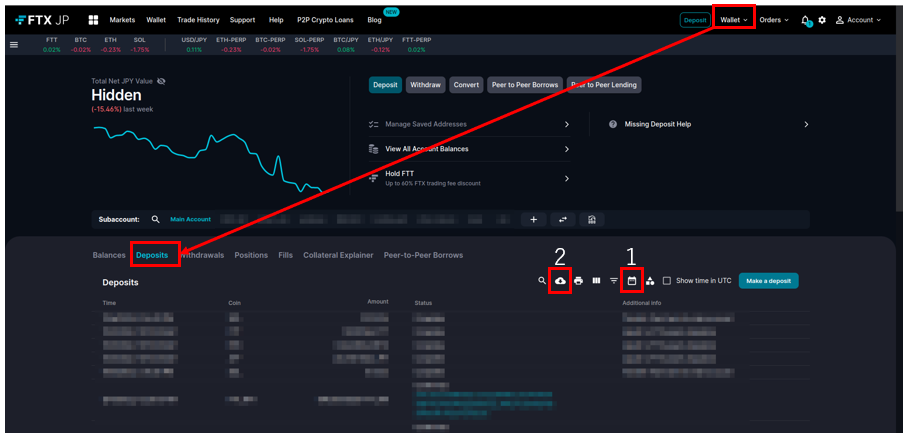Switch to the Deposits tab
The width and height of the screenshot is (907, 442).
[x=152, y=255]
